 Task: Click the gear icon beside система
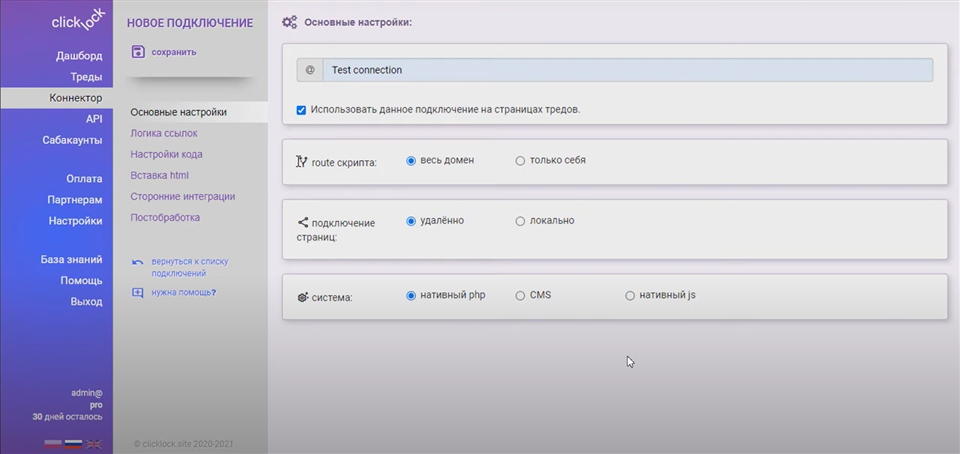click(302, 297)
